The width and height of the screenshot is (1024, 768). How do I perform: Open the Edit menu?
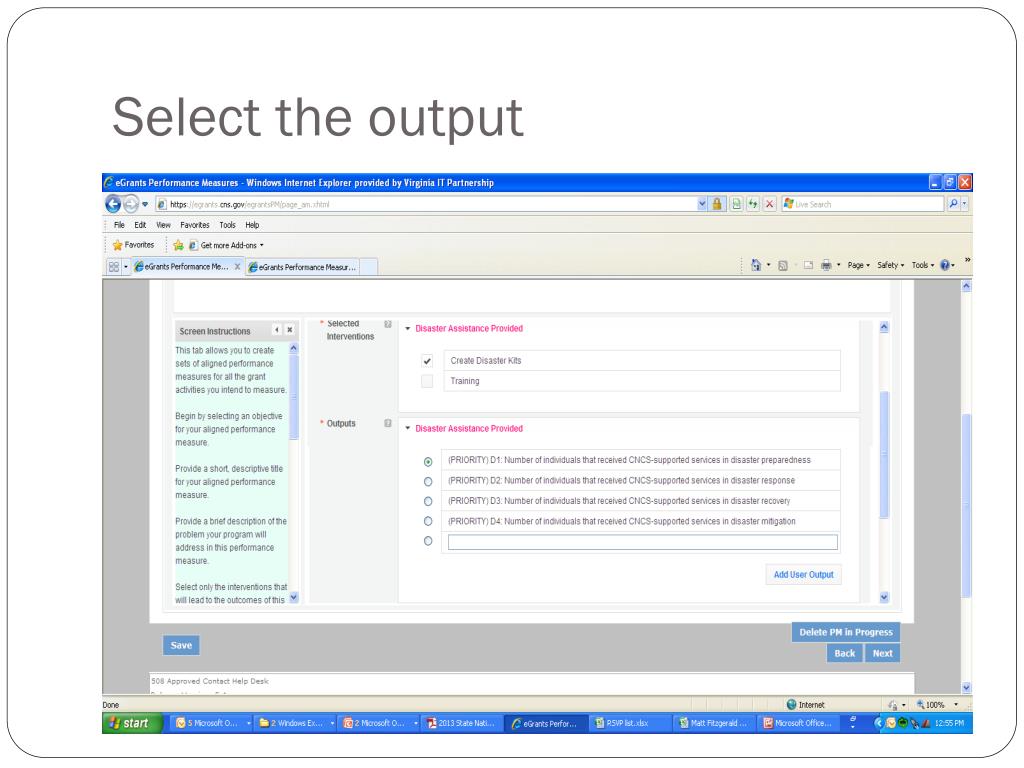tap(140, 225)
